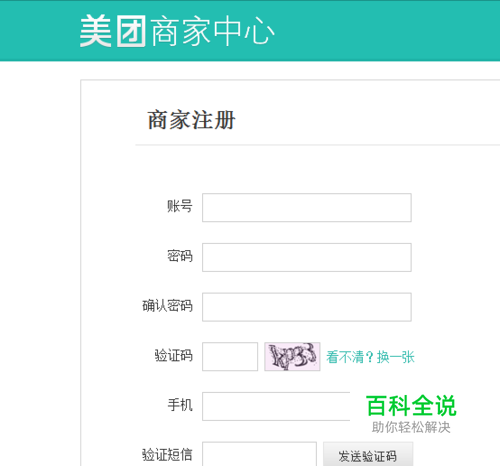Focus the 账号 input field

(307, 207)
